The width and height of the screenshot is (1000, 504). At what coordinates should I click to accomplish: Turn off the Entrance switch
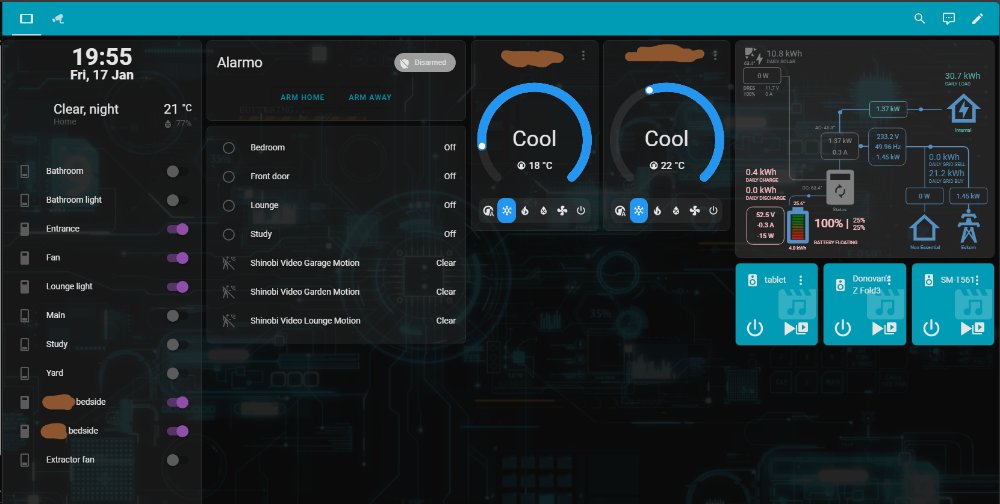pyautogui.click(x=177, y=229)
